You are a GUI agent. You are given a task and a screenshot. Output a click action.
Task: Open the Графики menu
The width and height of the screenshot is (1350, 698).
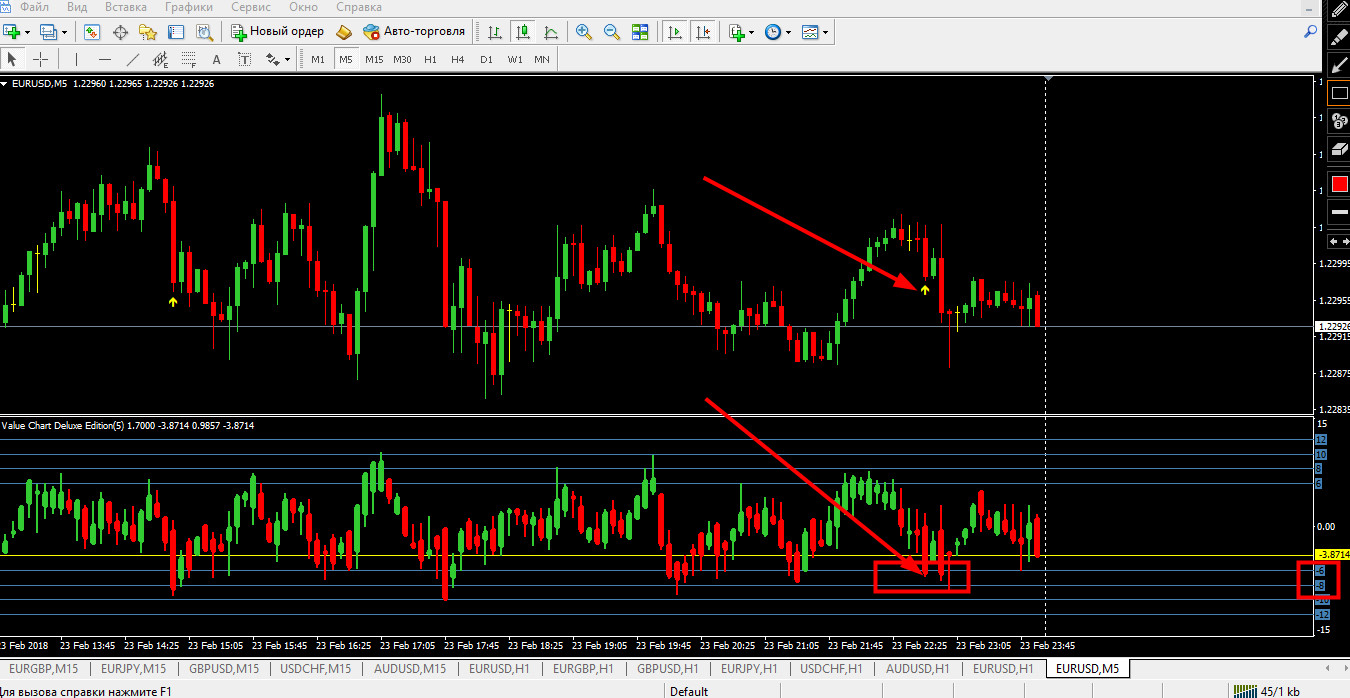point(188,7)
